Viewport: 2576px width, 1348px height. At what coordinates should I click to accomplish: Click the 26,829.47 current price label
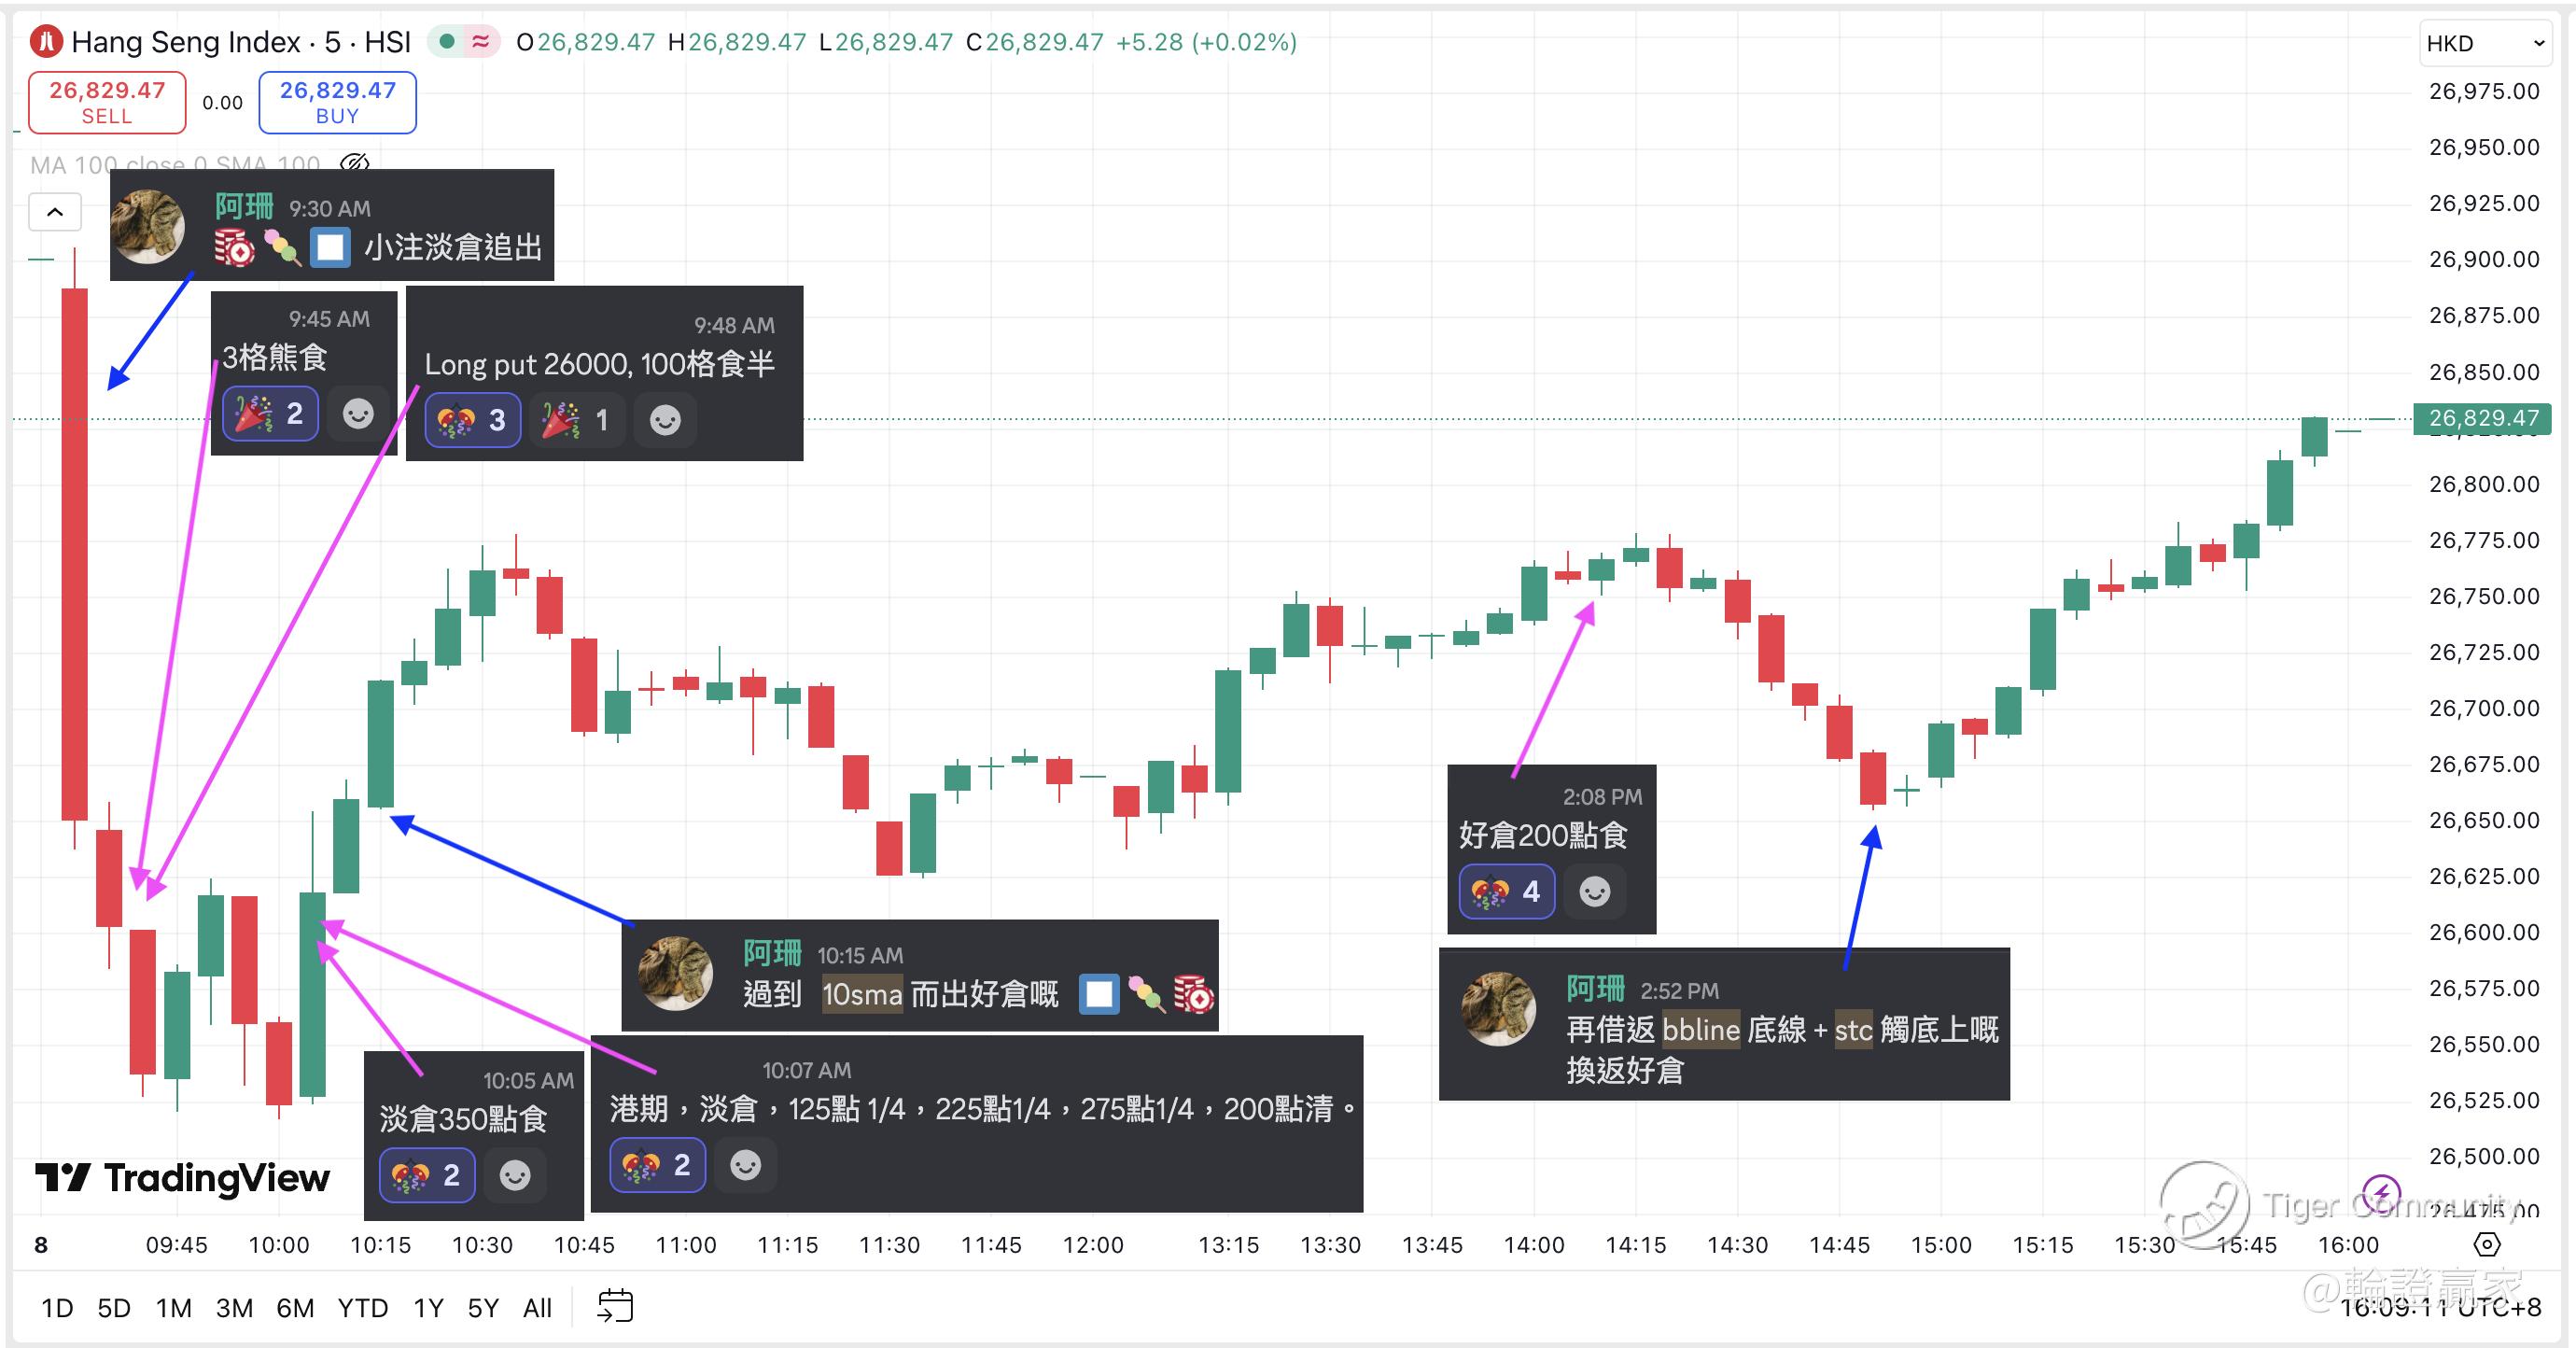point(2482,418)
